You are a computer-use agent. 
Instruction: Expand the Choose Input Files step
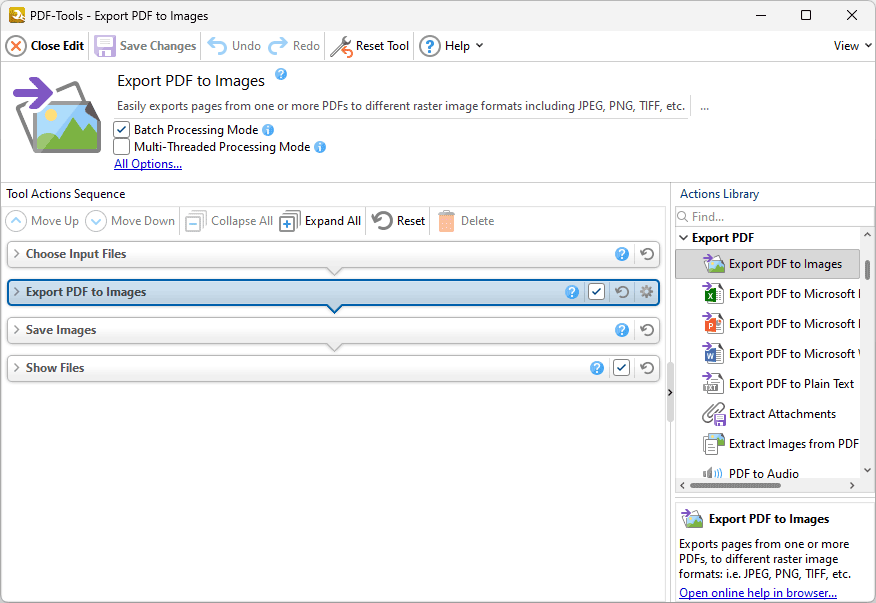pos(16,254)
